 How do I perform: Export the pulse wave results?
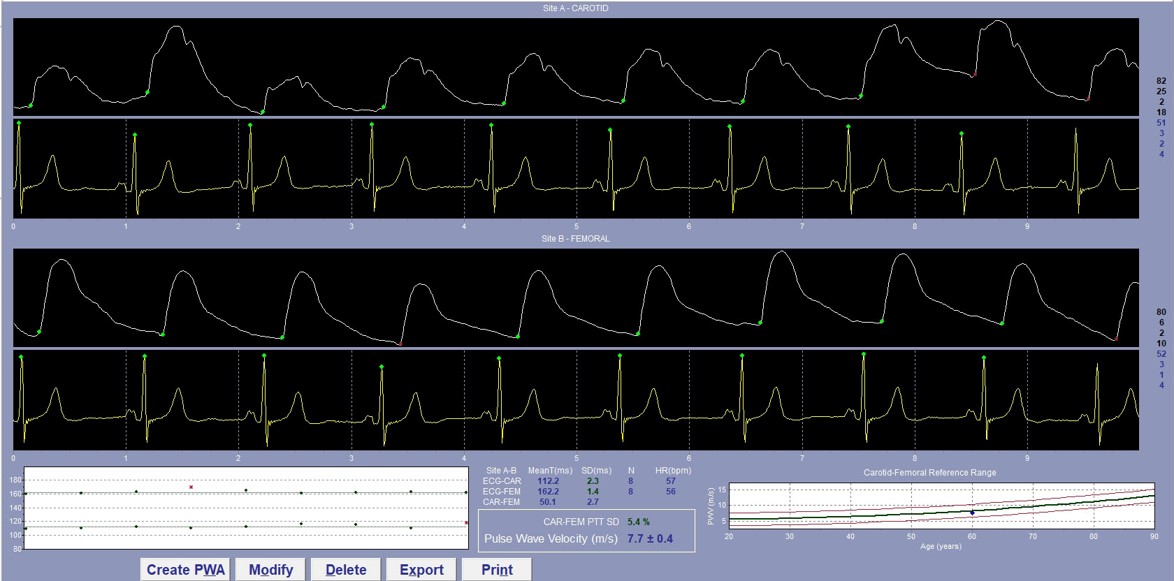(x=421, y=570)
